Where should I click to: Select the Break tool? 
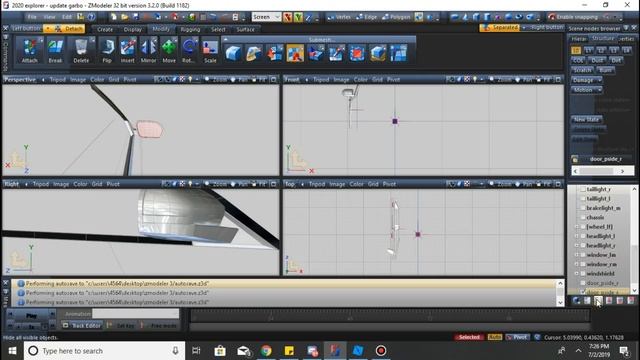point(55,50)
